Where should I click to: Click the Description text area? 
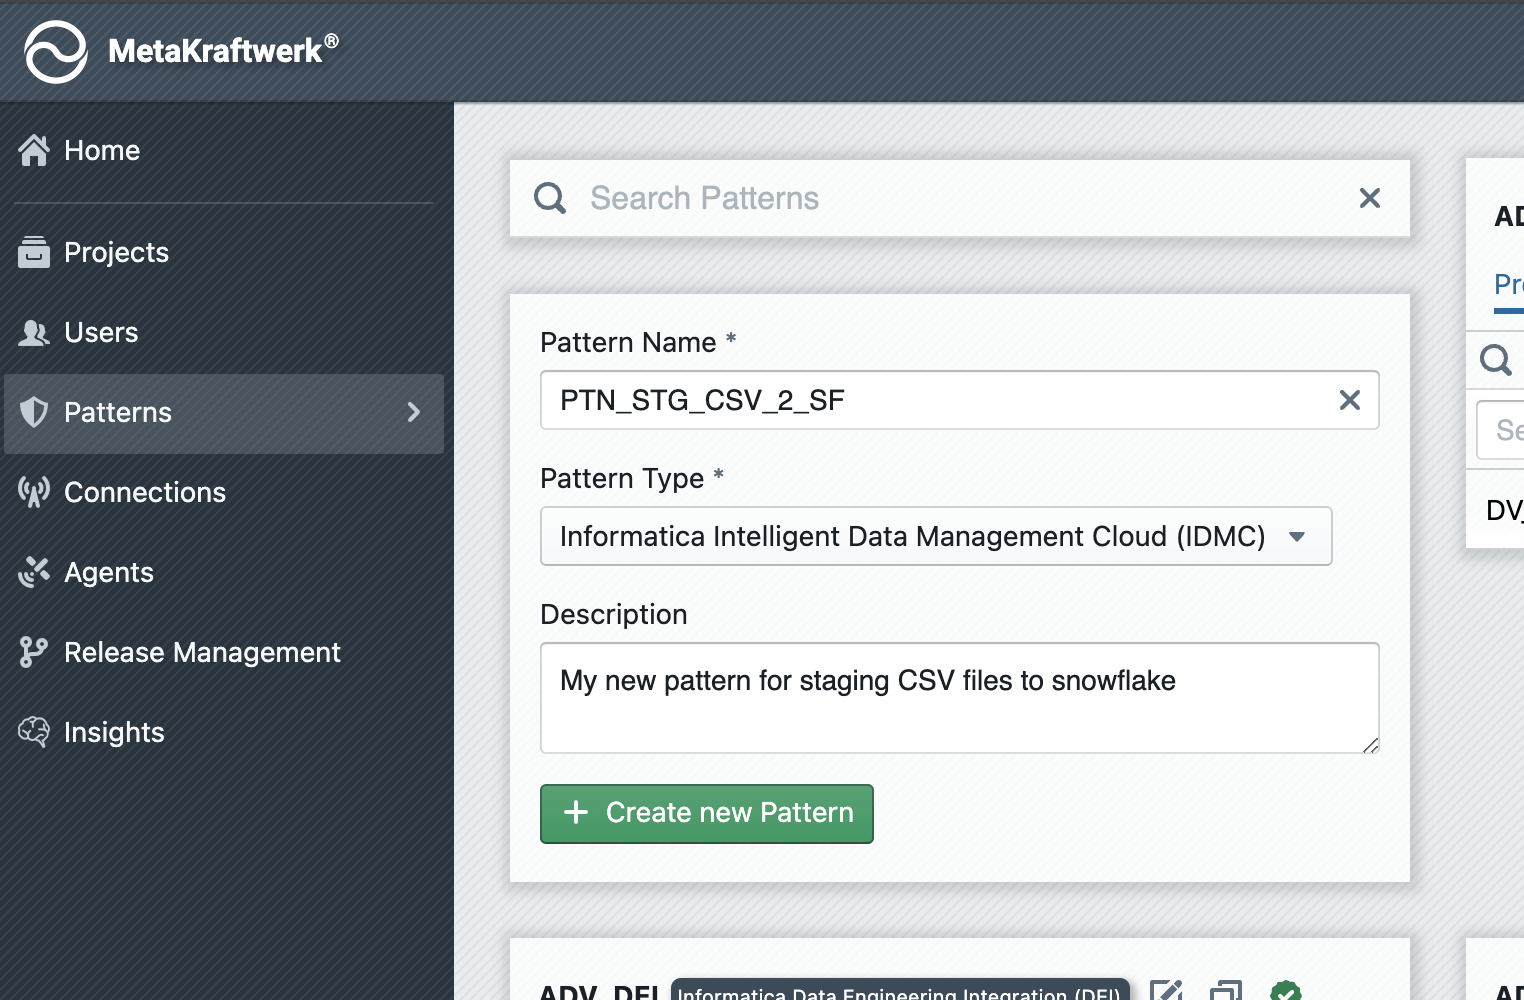coord(958,698)
